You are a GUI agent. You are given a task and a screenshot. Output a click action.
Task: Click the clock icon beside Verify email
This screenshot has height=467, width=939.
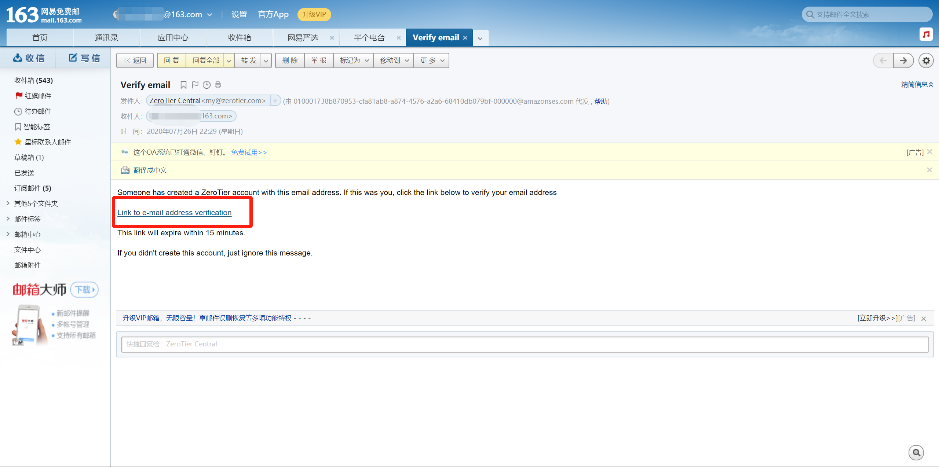click(207, 85)
